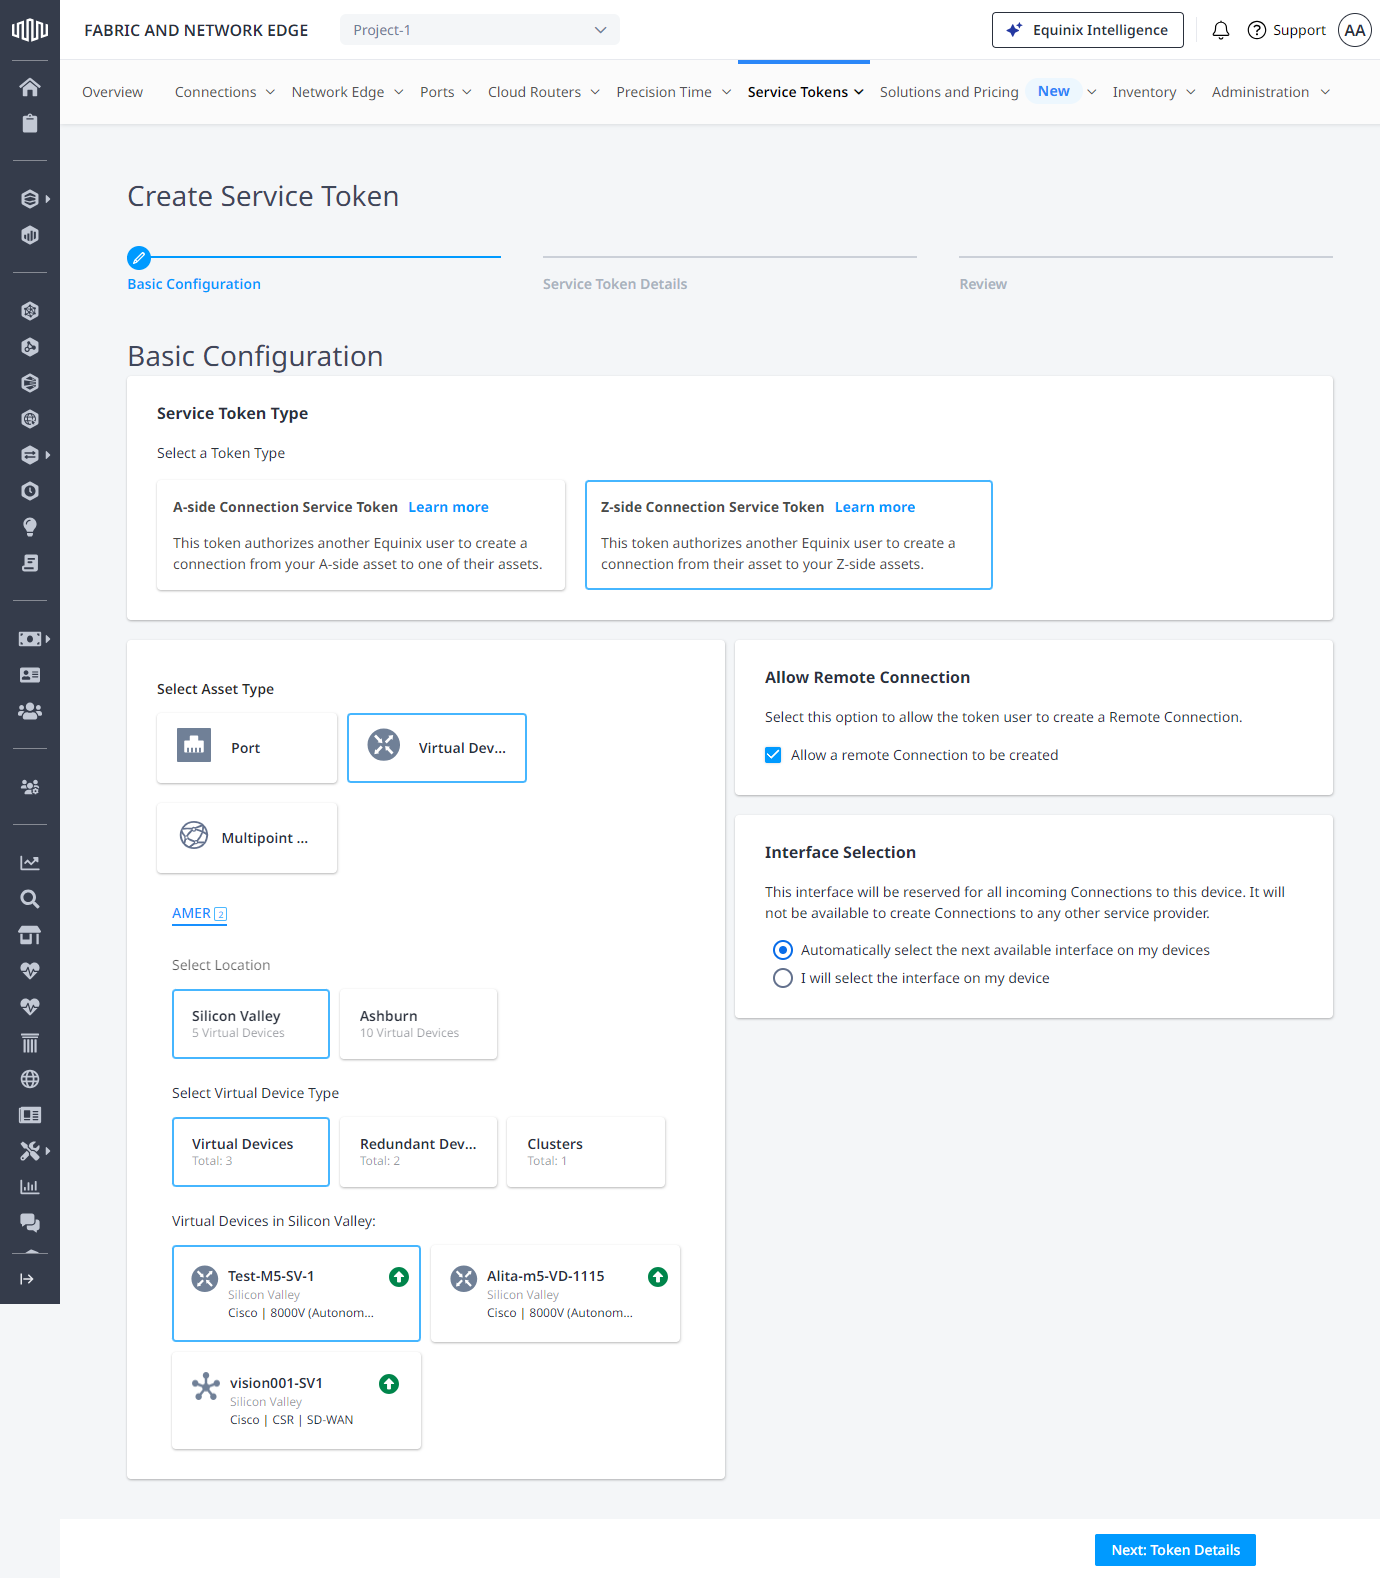
Task: Open the Project-1 dropdown
Action: point(480,30)
